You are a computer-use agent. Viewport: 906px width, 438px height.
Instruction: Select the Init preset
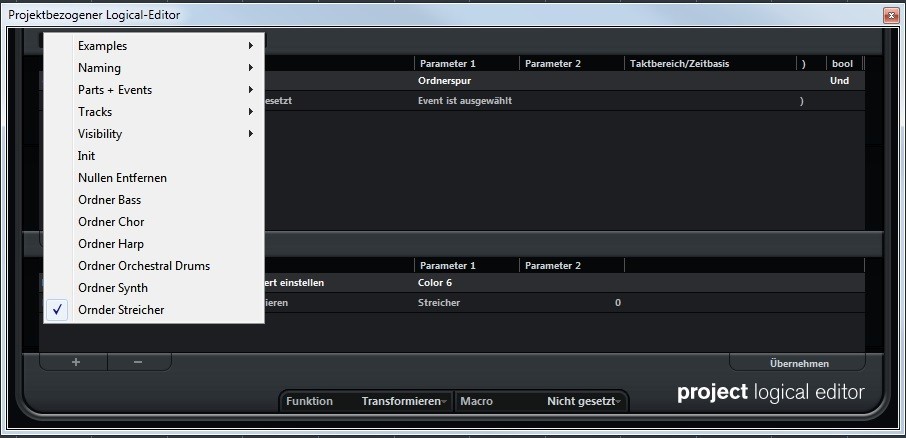coord(154,155)
